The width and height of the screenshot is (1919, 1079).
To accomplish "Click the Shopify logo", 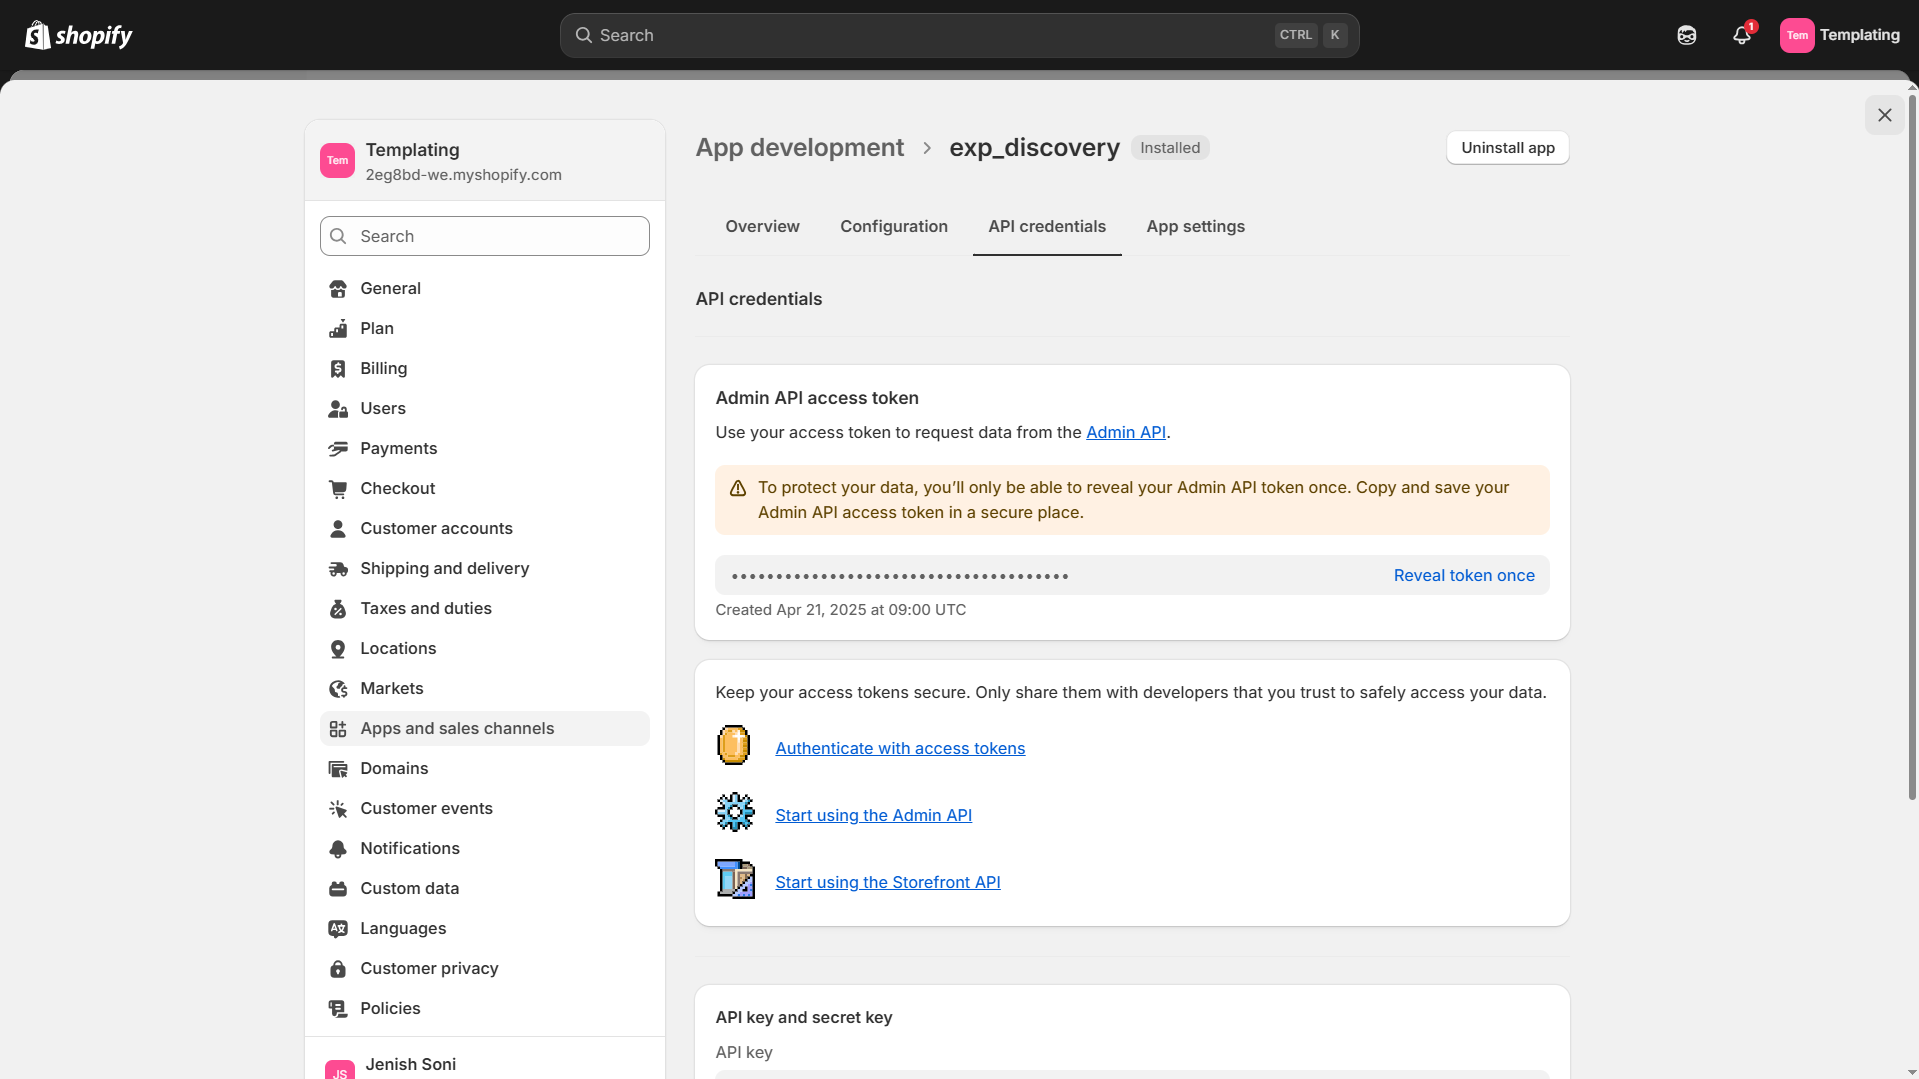I will (x=78, y=35).
